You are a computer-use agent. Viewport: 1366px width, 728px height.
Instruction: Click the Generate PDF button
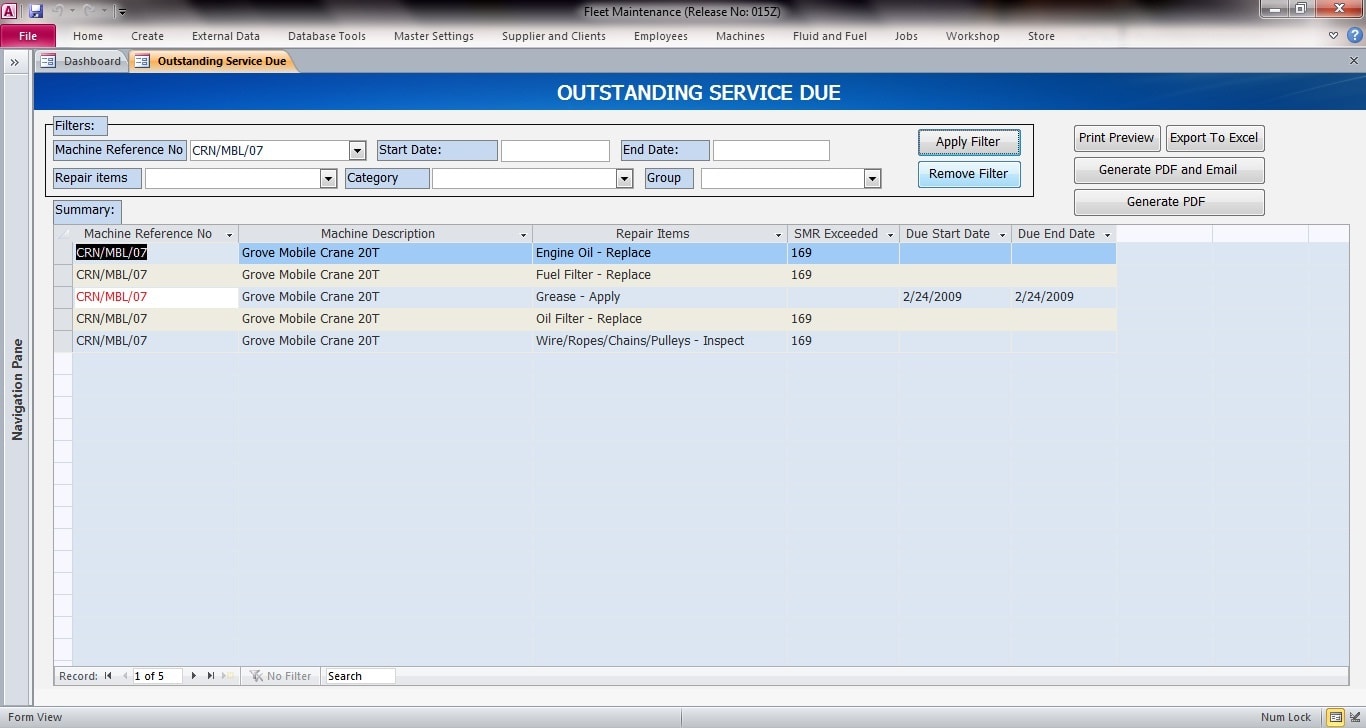(1168, 202)
